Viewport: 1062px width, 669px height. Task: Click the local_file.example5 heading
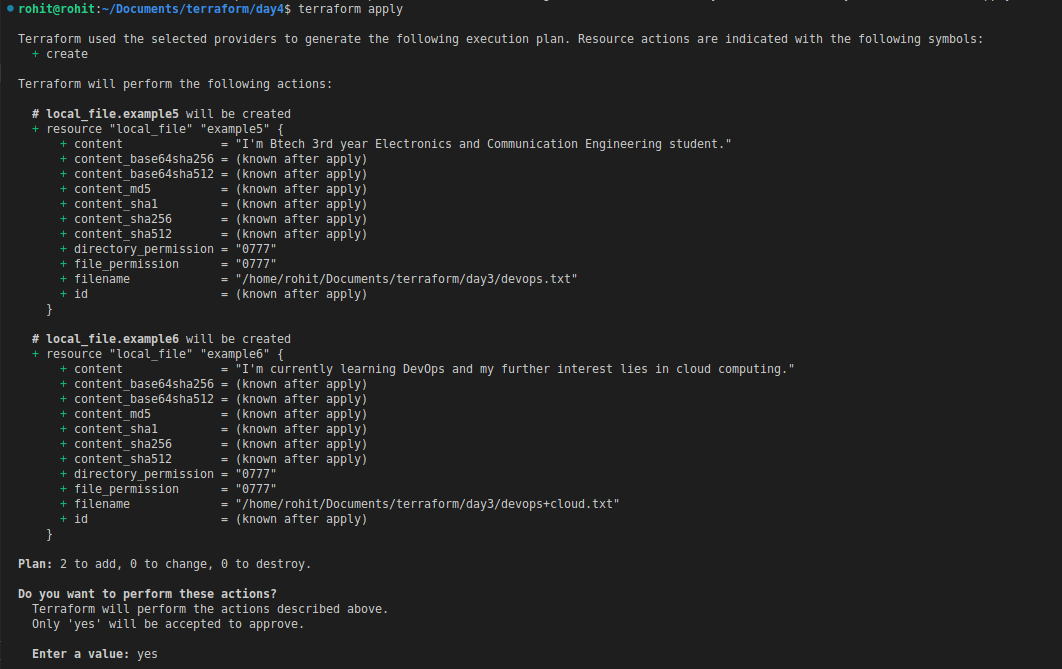click(112, 114)
